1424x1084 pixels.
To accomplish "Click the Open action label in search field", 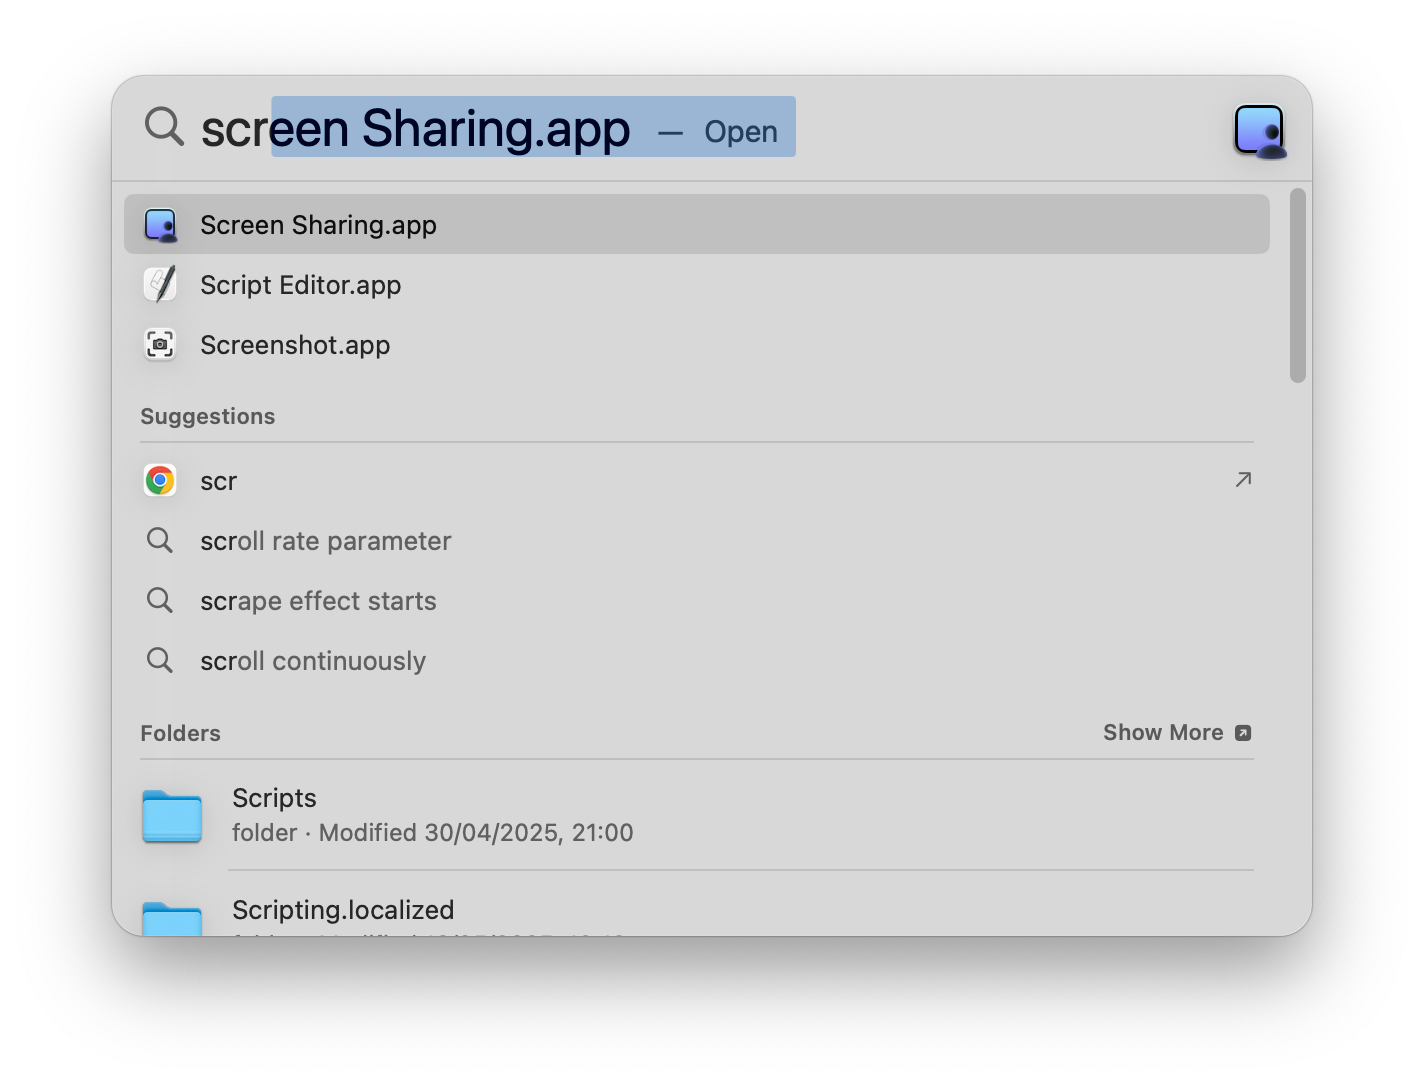I will tap(741, 132).
